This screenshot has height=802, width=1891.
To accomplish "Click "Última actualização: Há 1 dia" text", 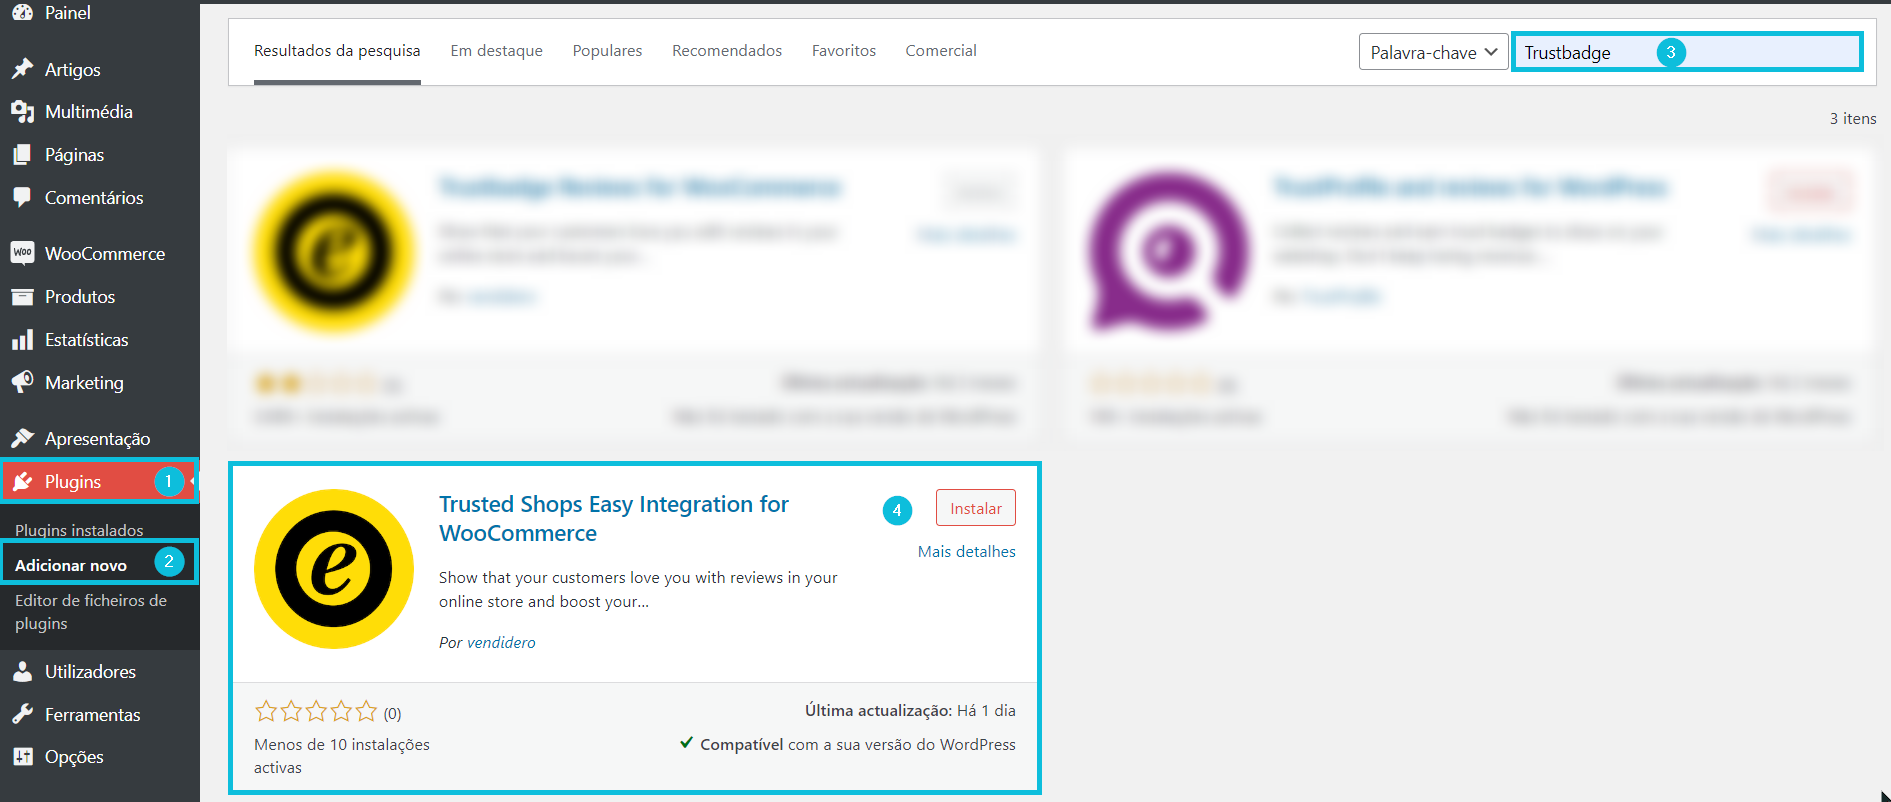I will (x=910, y=711).
